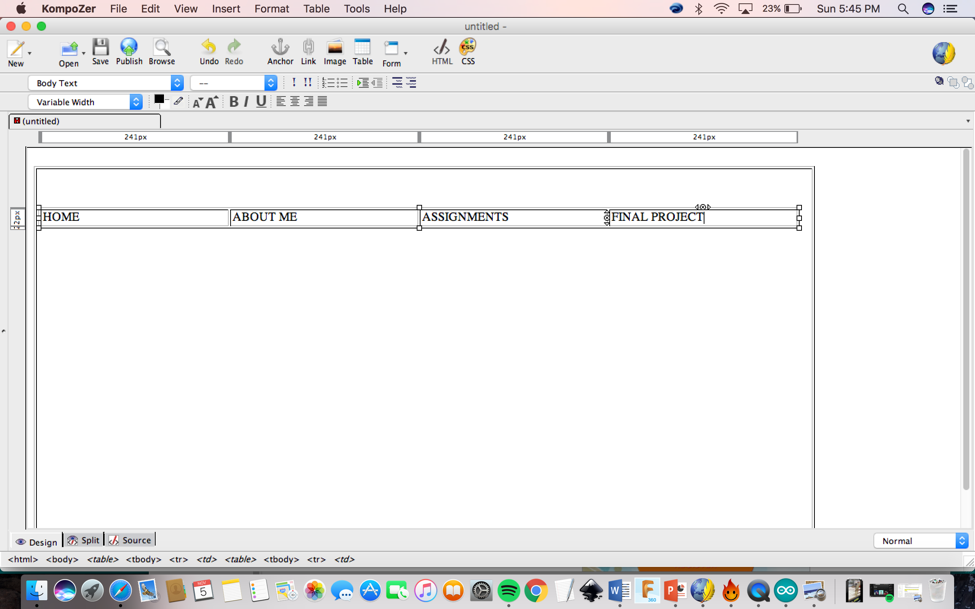
Task: Toggle bold formatting
Action: (234, 101)
